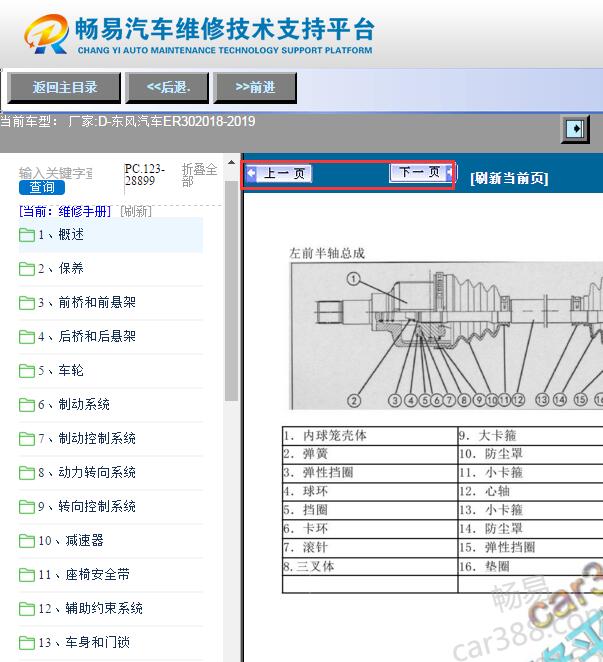
Task: Click the 当前：维修手册 link
Action: (x=65, y=211)
